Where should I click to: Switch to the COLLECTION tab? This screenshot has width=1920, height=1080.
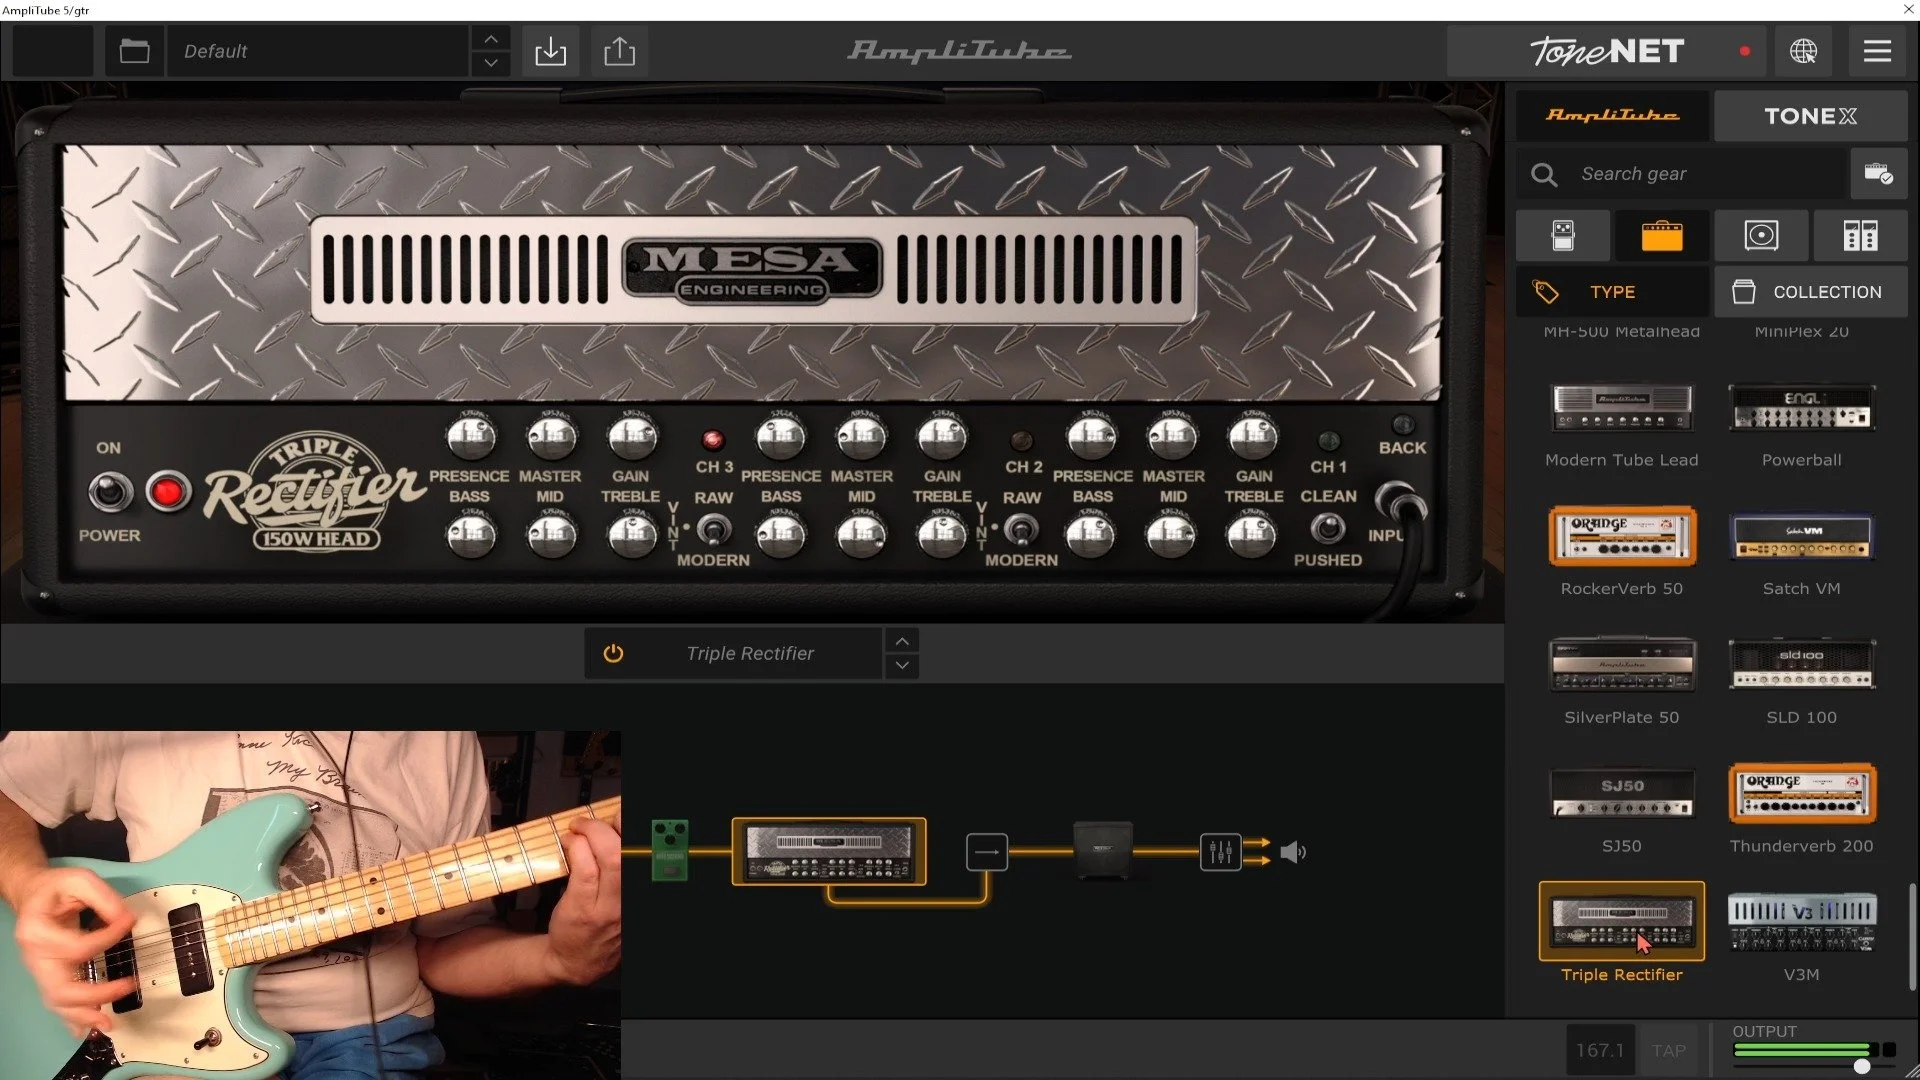(1810, 292)
